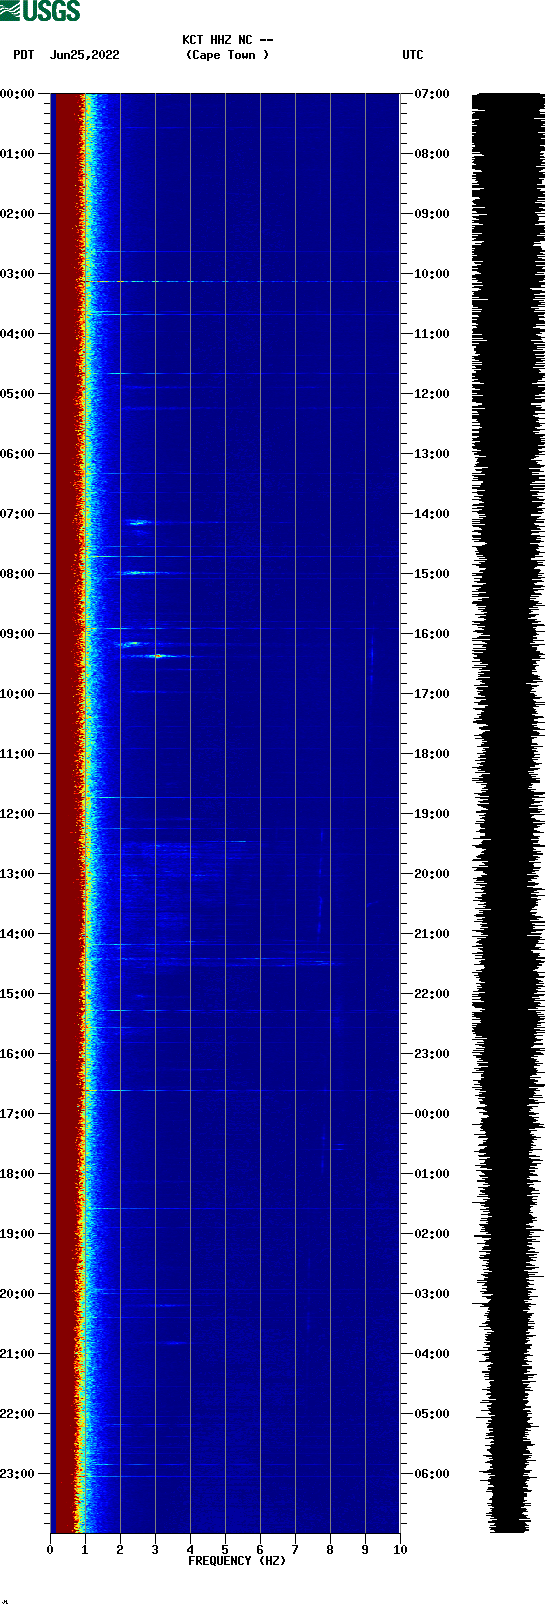Click the UTC axis '18:00' time label
The width and height of the screenshot is (552, 1613).
(x=432, y=754)
